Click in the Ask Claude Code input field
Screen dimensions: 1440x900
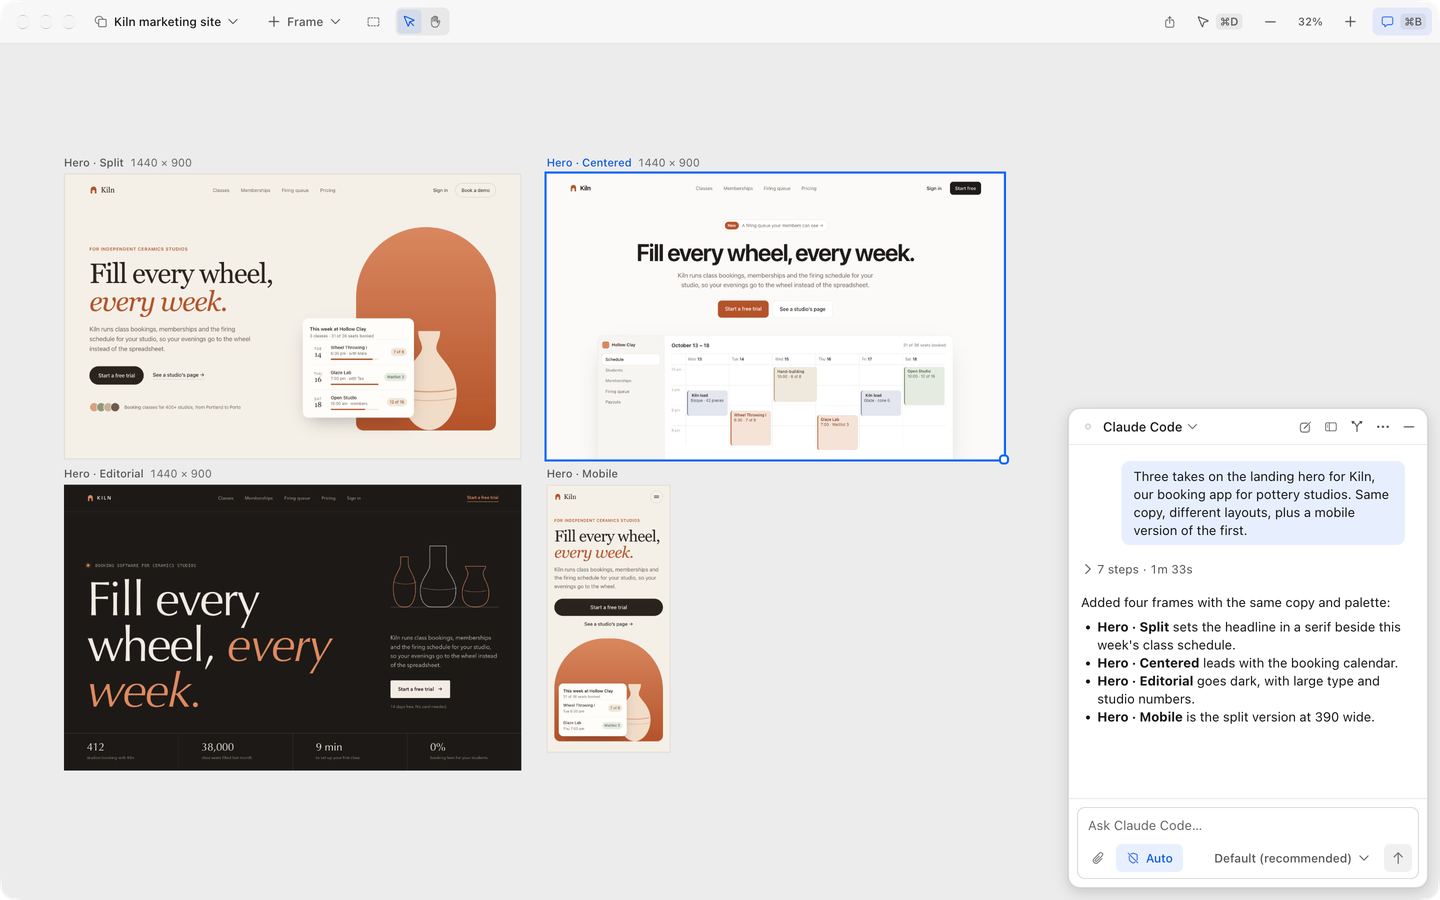coord(1248,825)
